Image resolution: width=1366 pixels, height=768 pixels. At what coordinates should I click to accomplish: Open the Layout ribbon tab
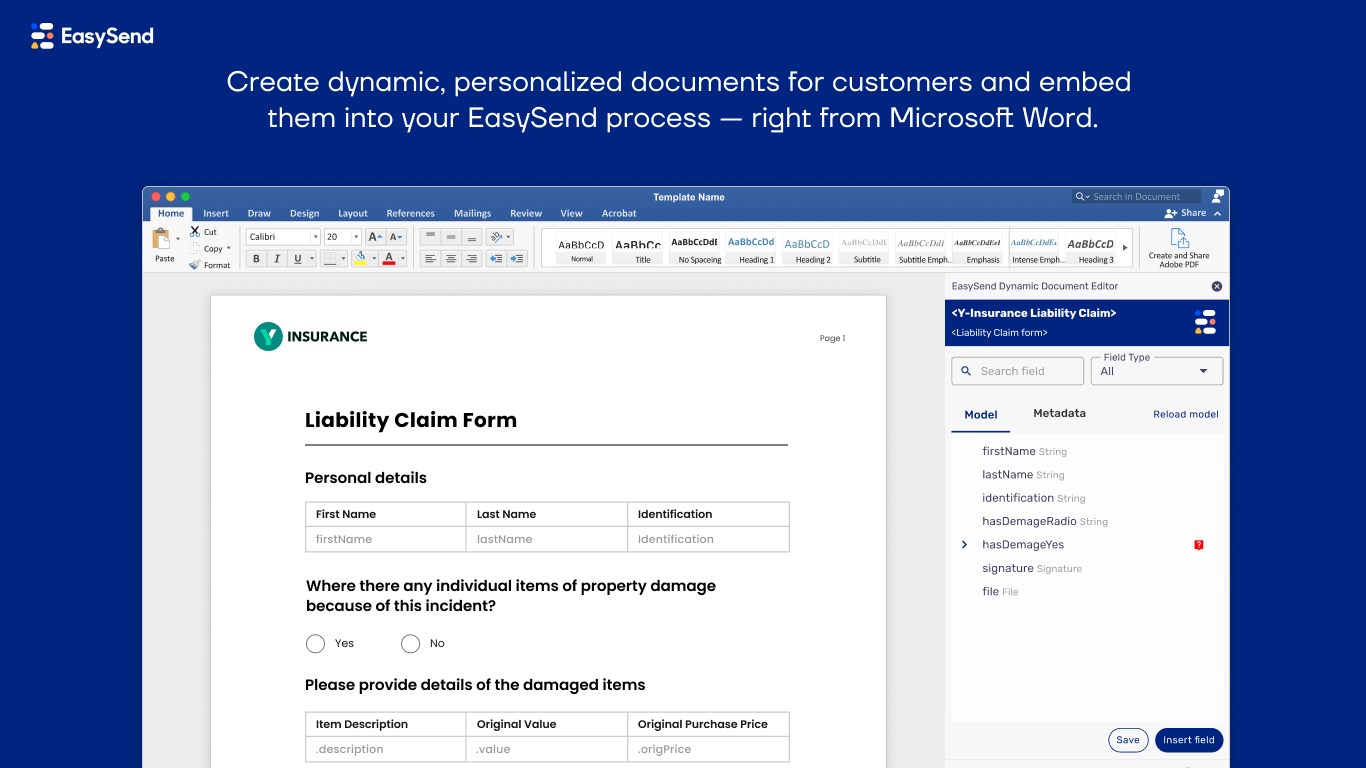click(353, 213)
